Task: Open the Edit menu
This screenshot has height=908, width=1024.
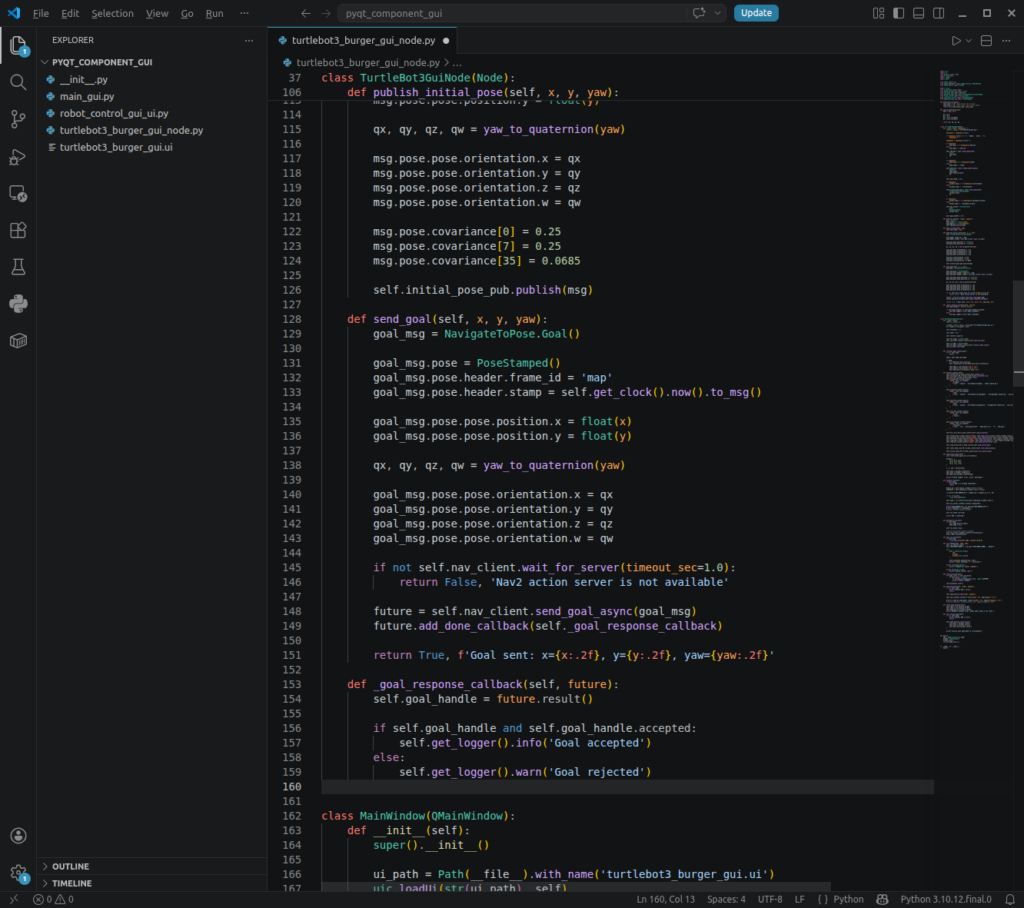Action: point(70,13)
